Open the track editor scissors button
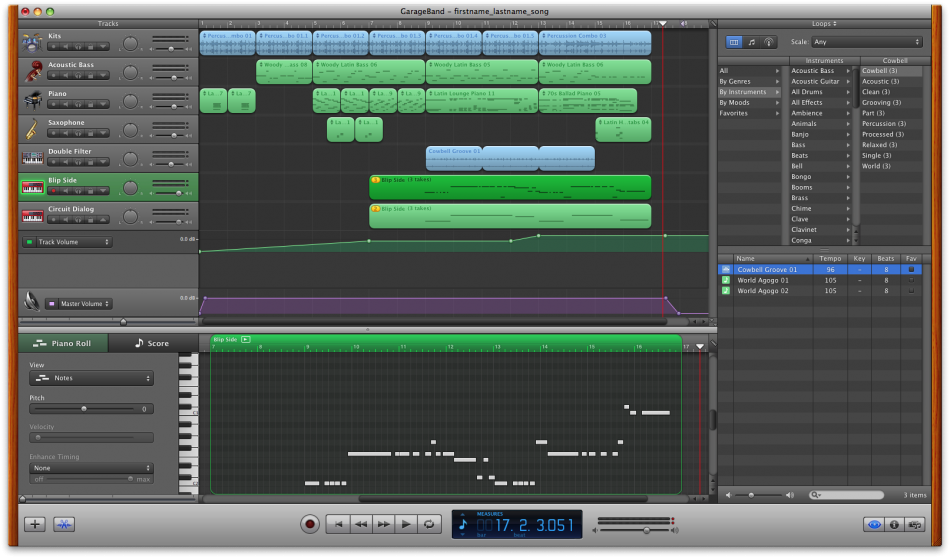950x558 pixels. coord(64,524)
